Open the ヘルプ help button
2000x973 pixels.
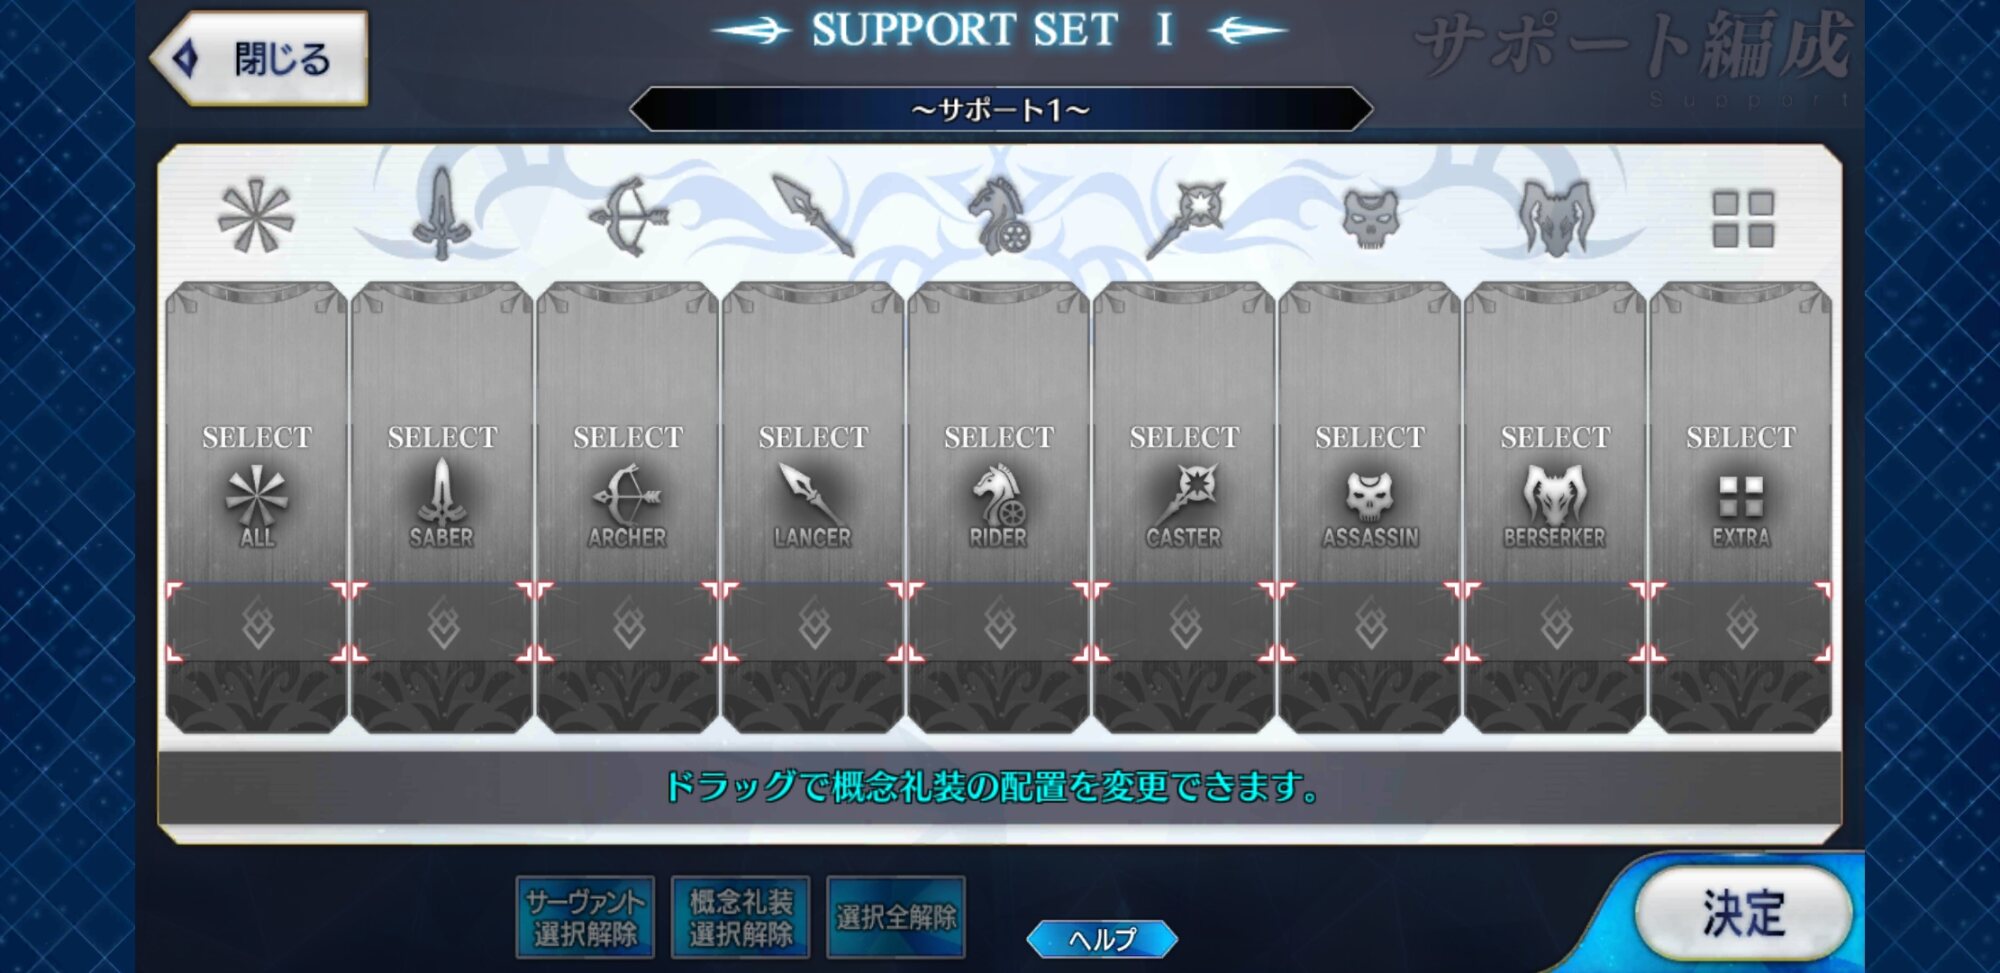pos(1102,938)
